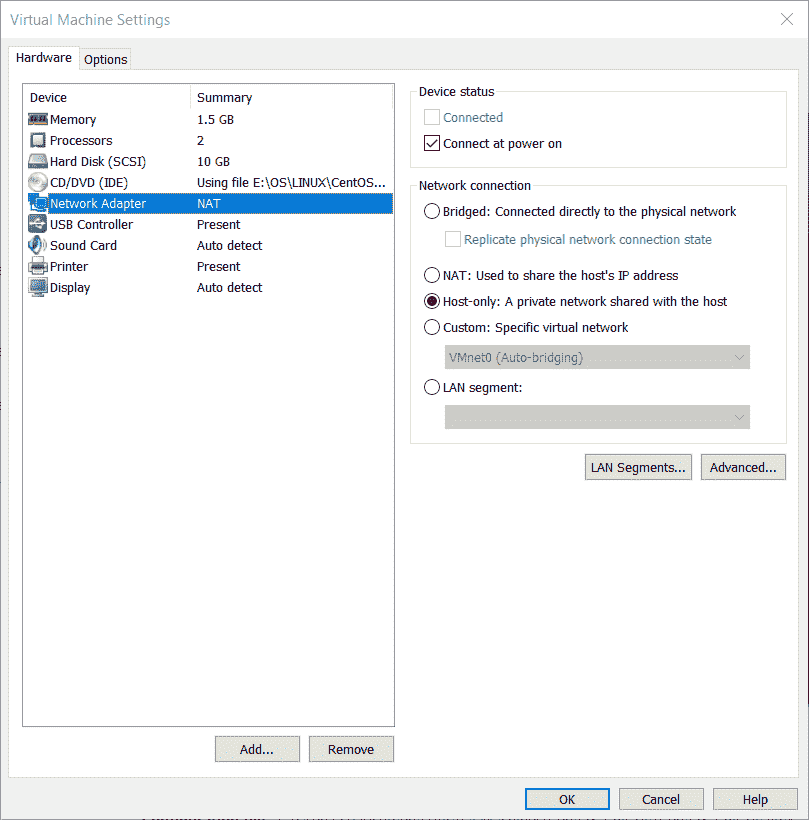Switch to the Hardware tab
The image size is (809, 820).
[44, 58]
